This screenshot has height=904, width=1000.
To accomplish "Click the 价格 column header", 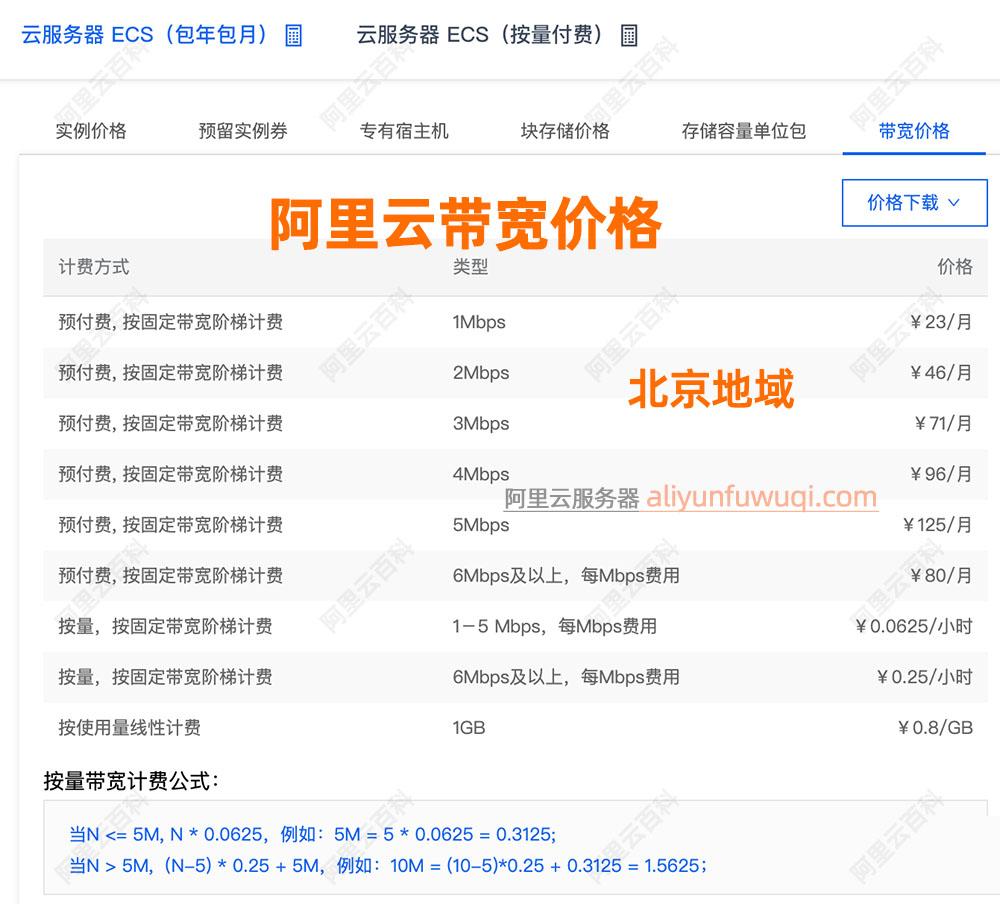I will coord(955,267).
